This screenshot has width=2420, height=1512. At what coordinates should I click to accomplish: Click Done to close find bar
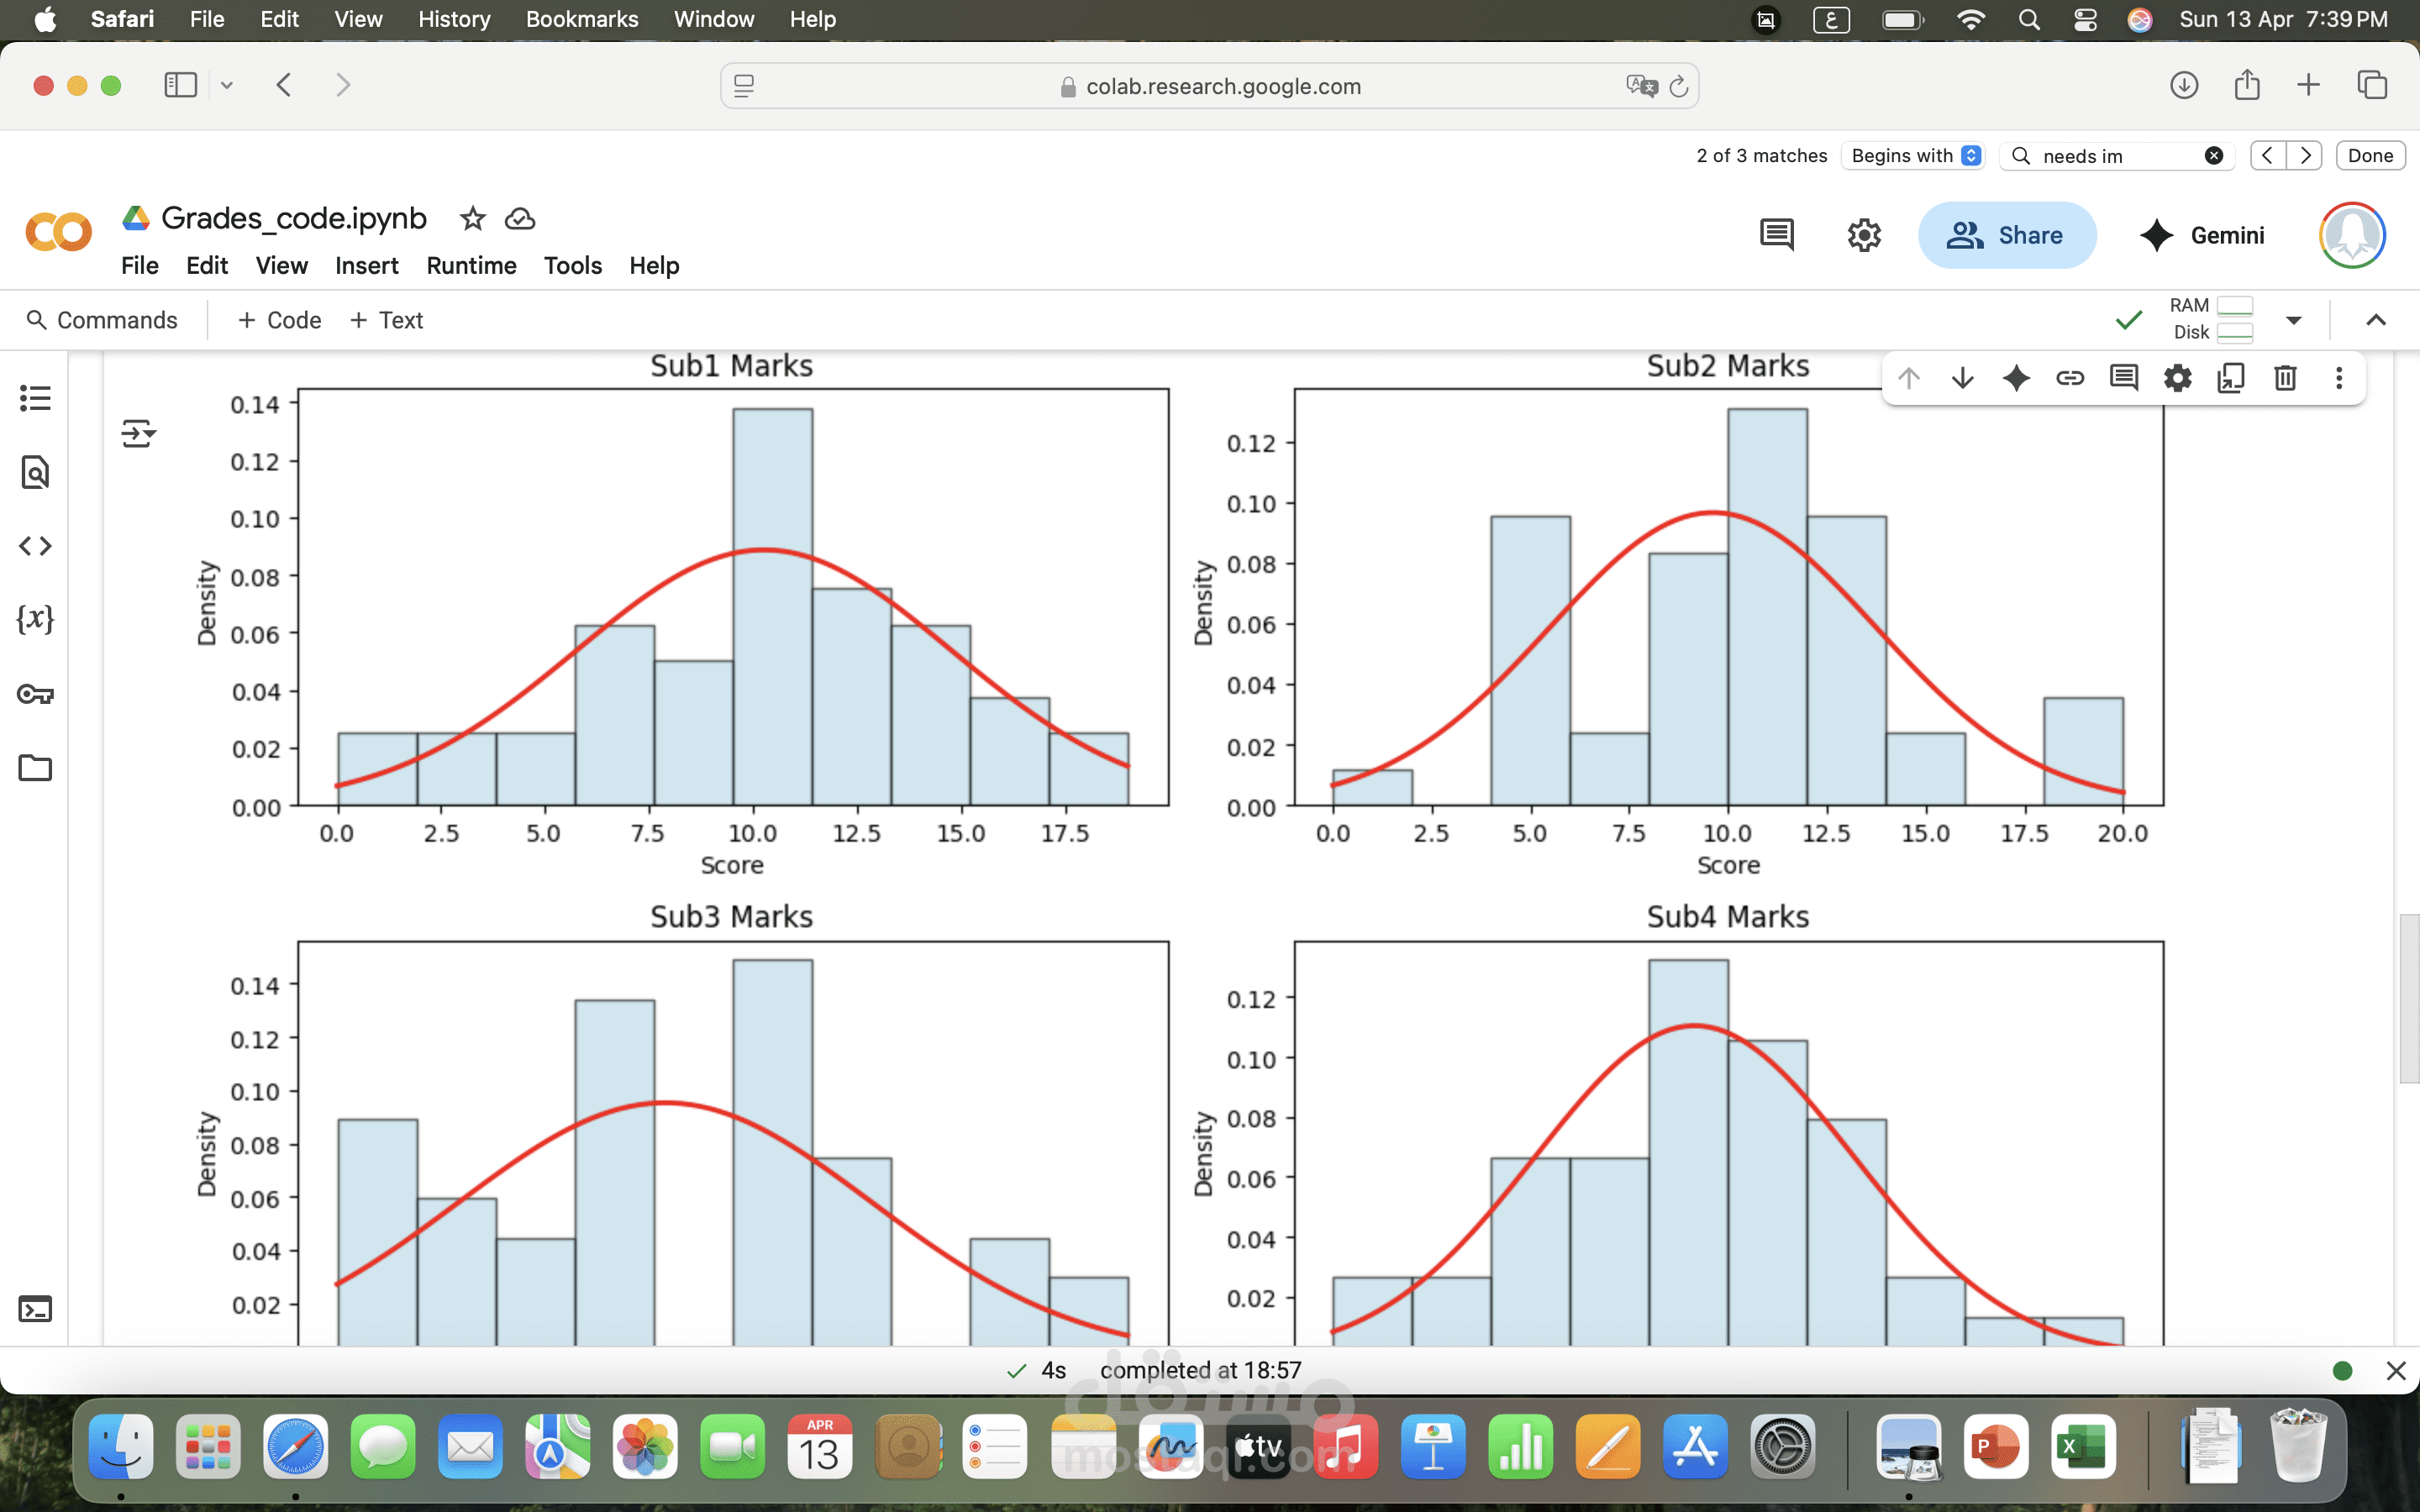coord(2370,156)
